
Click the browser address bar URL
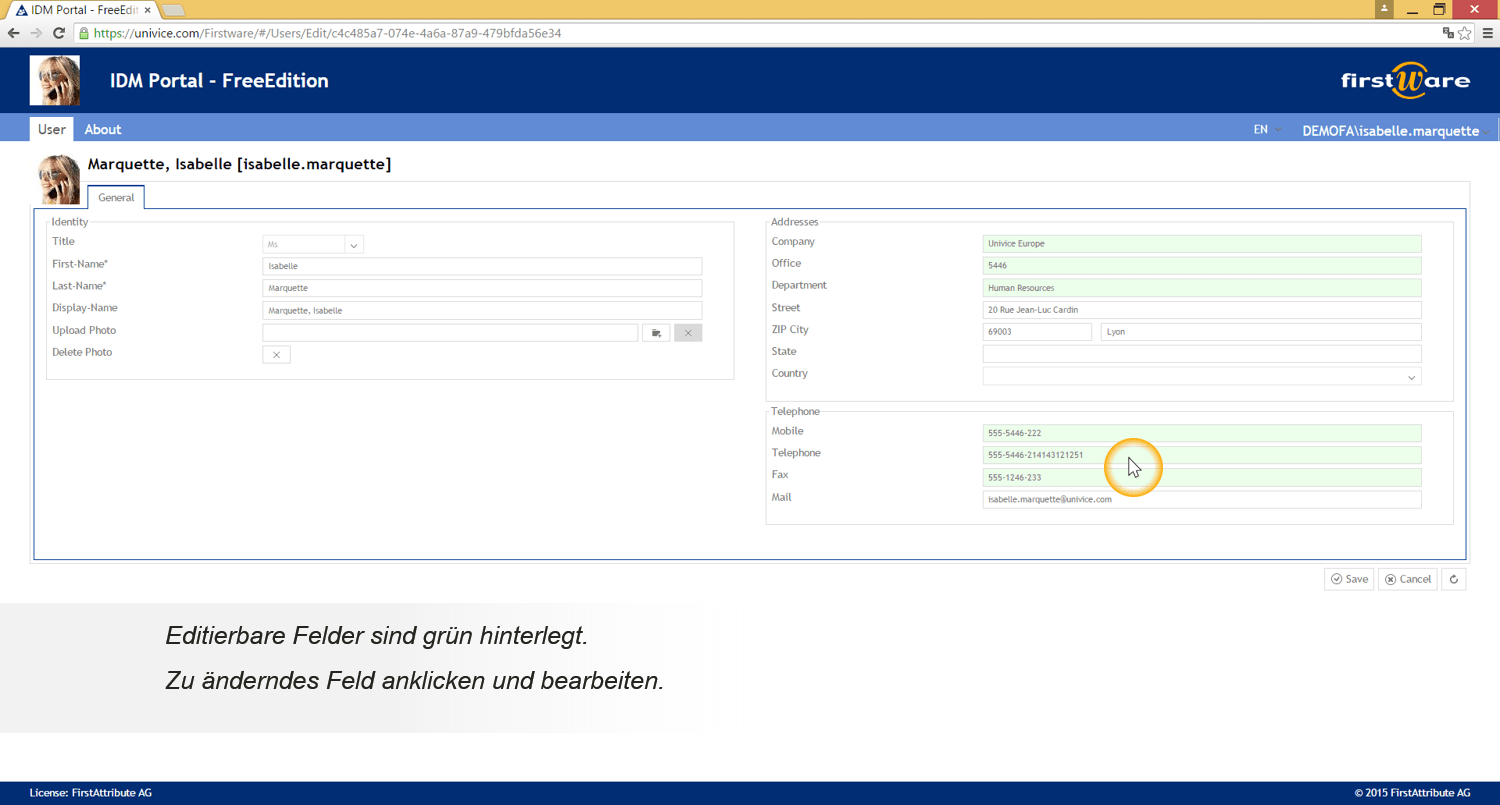tap(327, 33)
